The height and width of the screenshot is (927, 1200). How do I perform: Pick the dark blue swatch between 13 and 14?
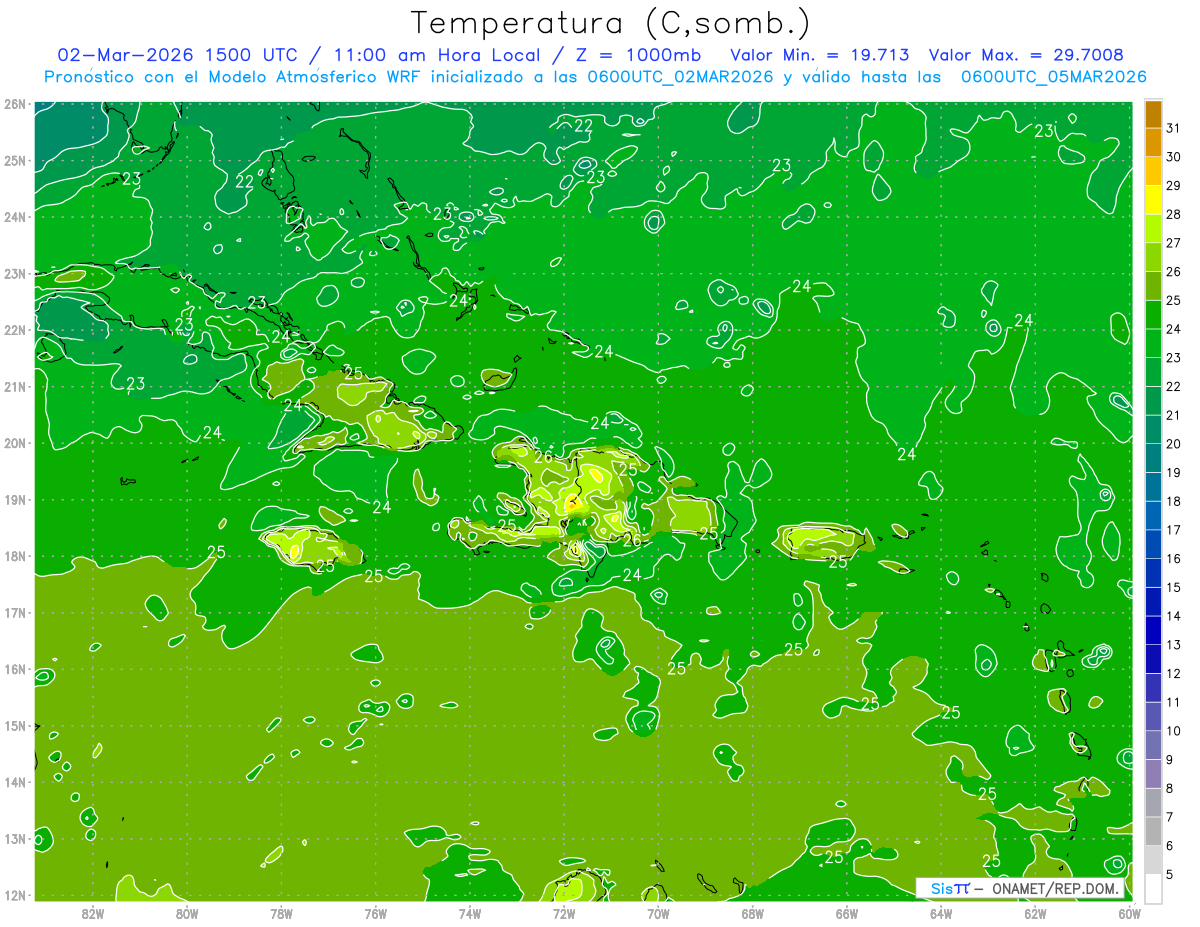tap(1153, 630)
